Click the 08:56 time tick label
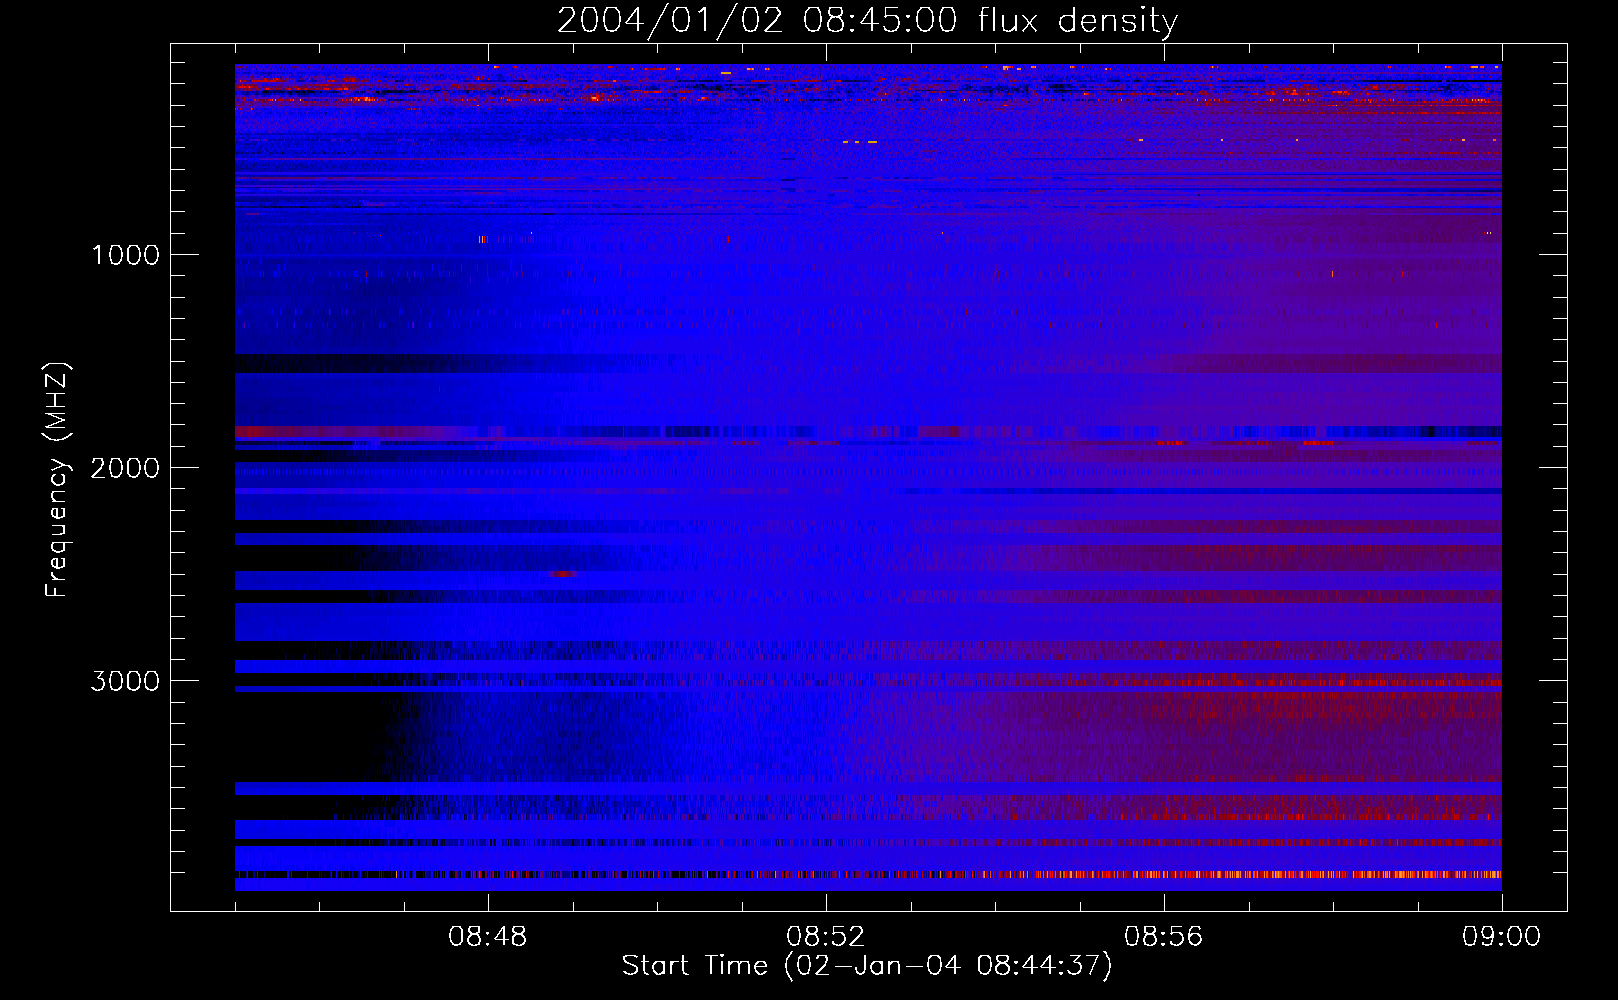 tap(1164, 937)
